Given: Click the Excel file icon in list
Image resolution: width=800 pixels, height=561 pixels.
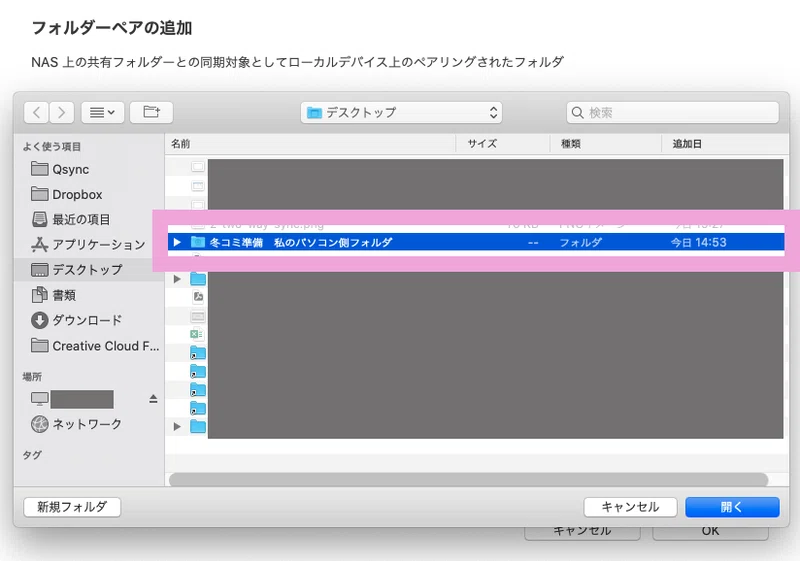Looking at the screenshot, I should pyautogui.click(x=197, y=335).
